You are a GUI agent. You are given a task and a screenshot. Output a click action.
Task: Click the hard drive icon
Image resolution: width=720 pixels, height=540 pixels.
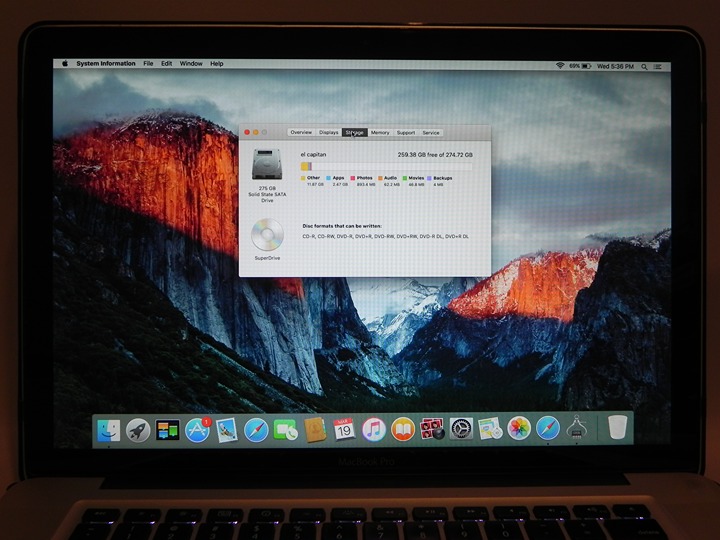tap(267, 164)
